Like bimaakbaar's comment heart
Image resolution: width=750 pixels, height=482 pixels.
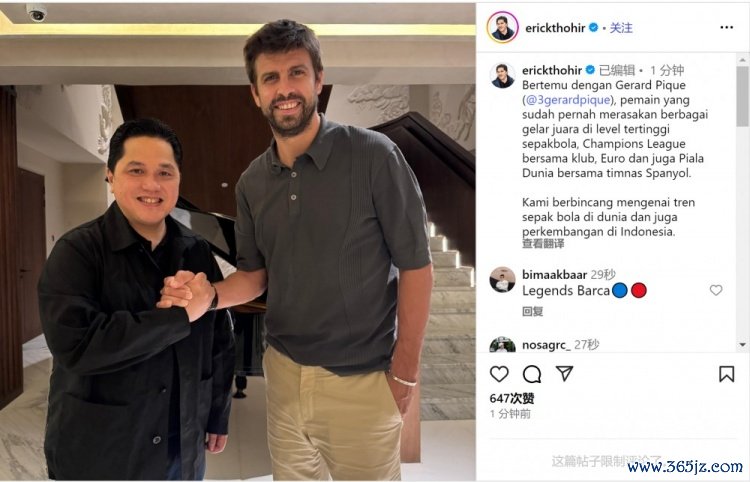click(716, 290)
